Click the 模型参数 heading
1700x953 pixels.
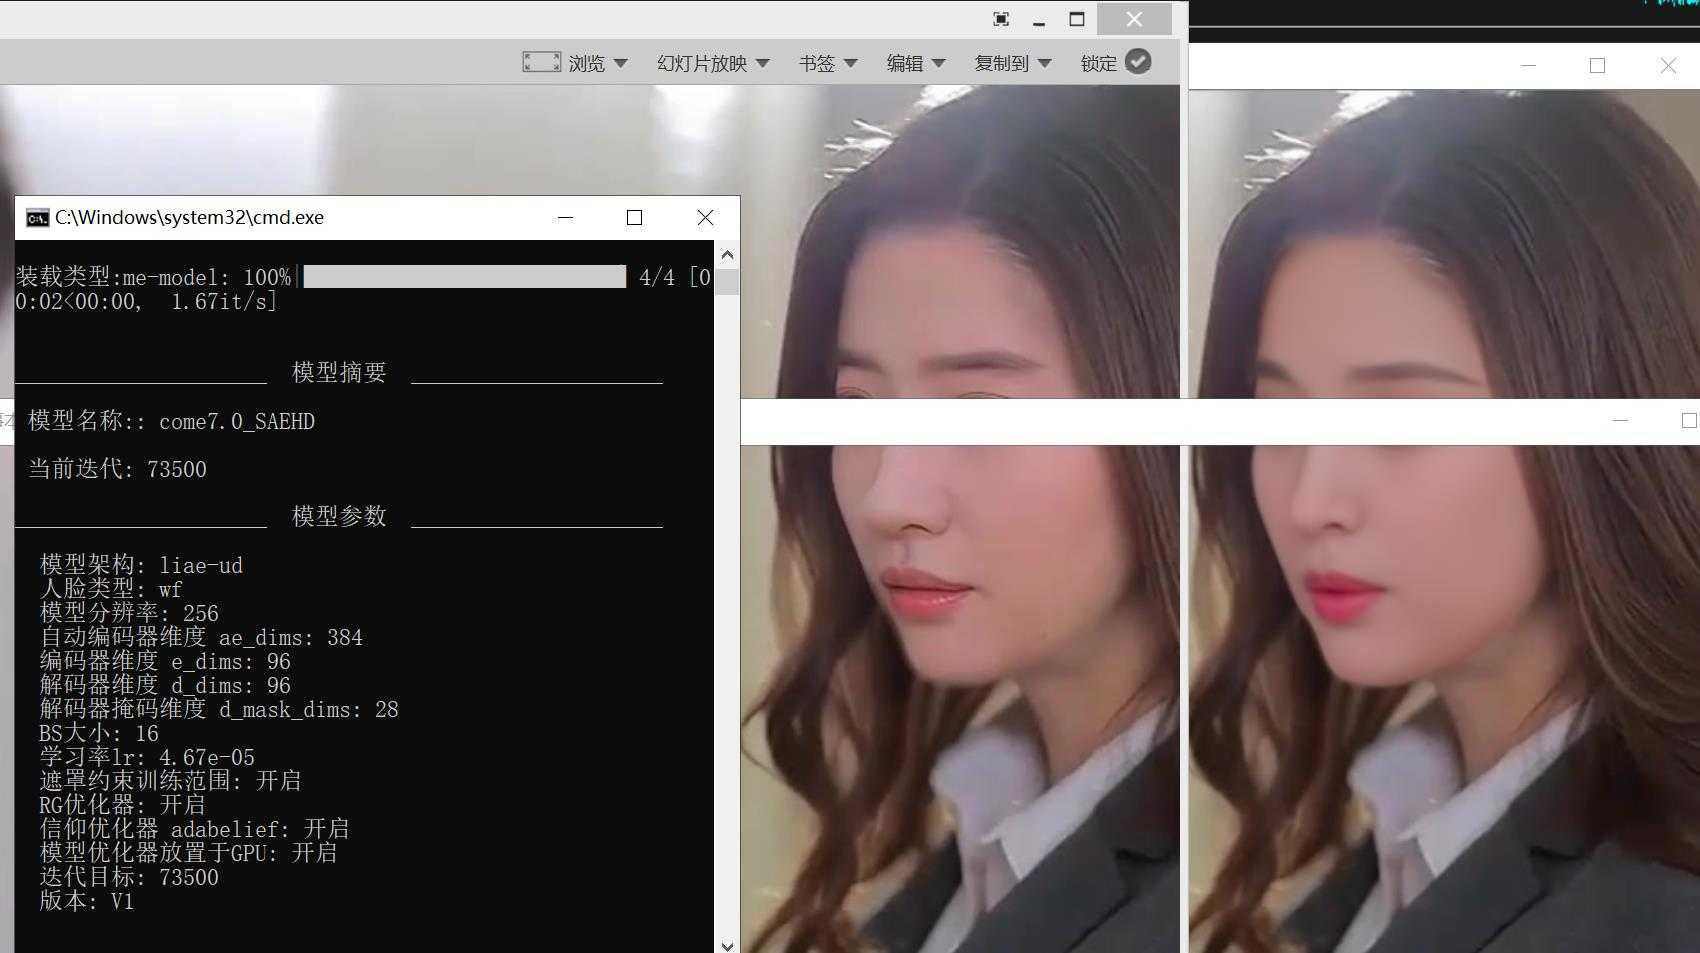(x=339, y=516)
